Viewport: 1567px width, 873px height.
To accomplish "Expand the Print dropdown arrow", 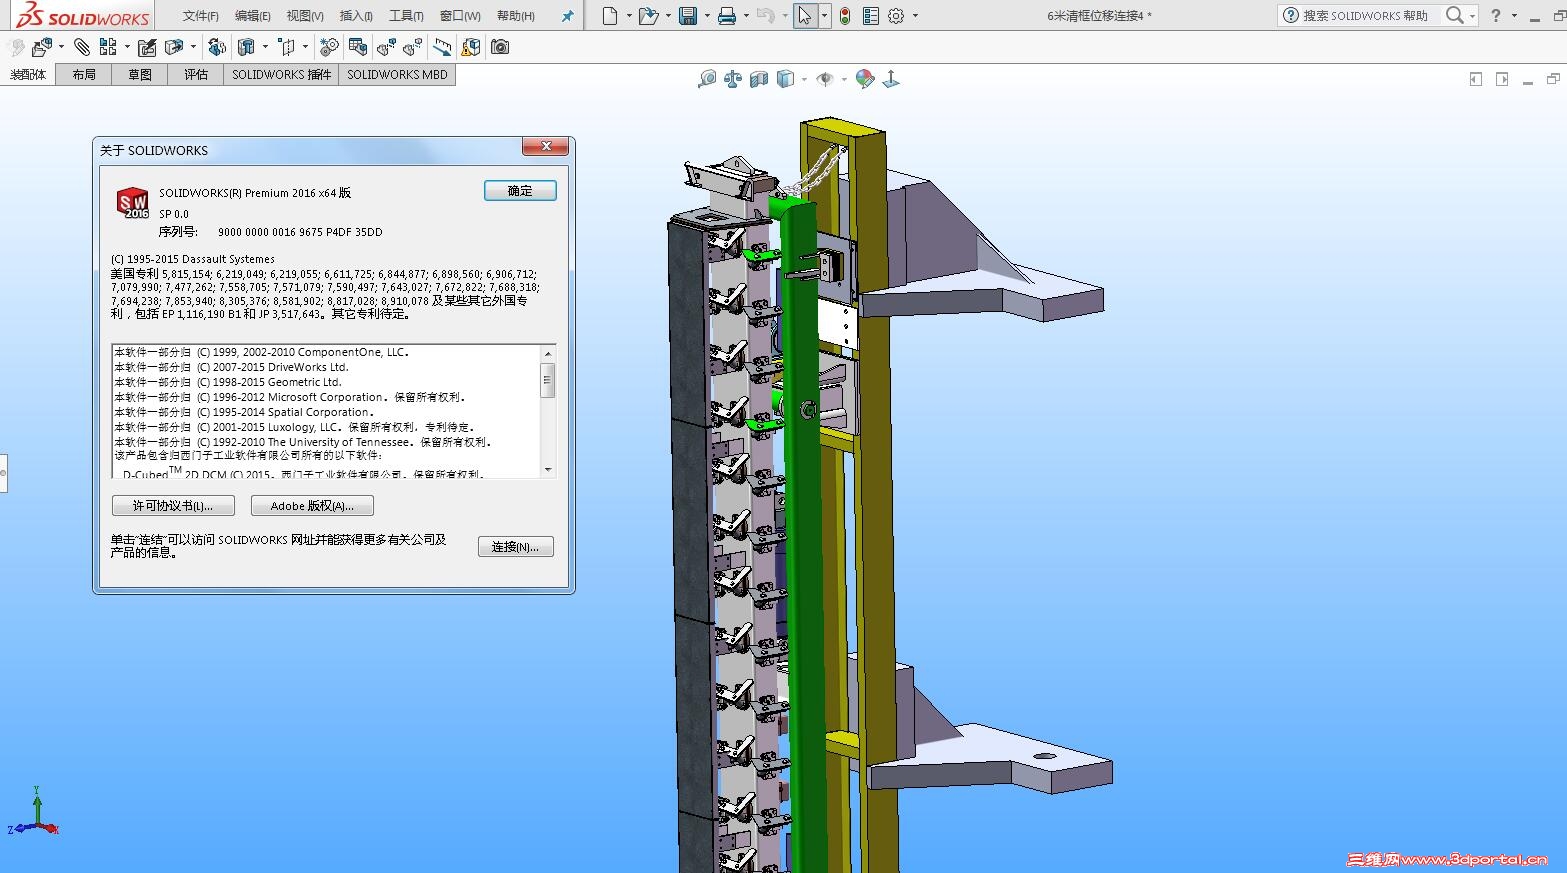I will coord(746,16).
